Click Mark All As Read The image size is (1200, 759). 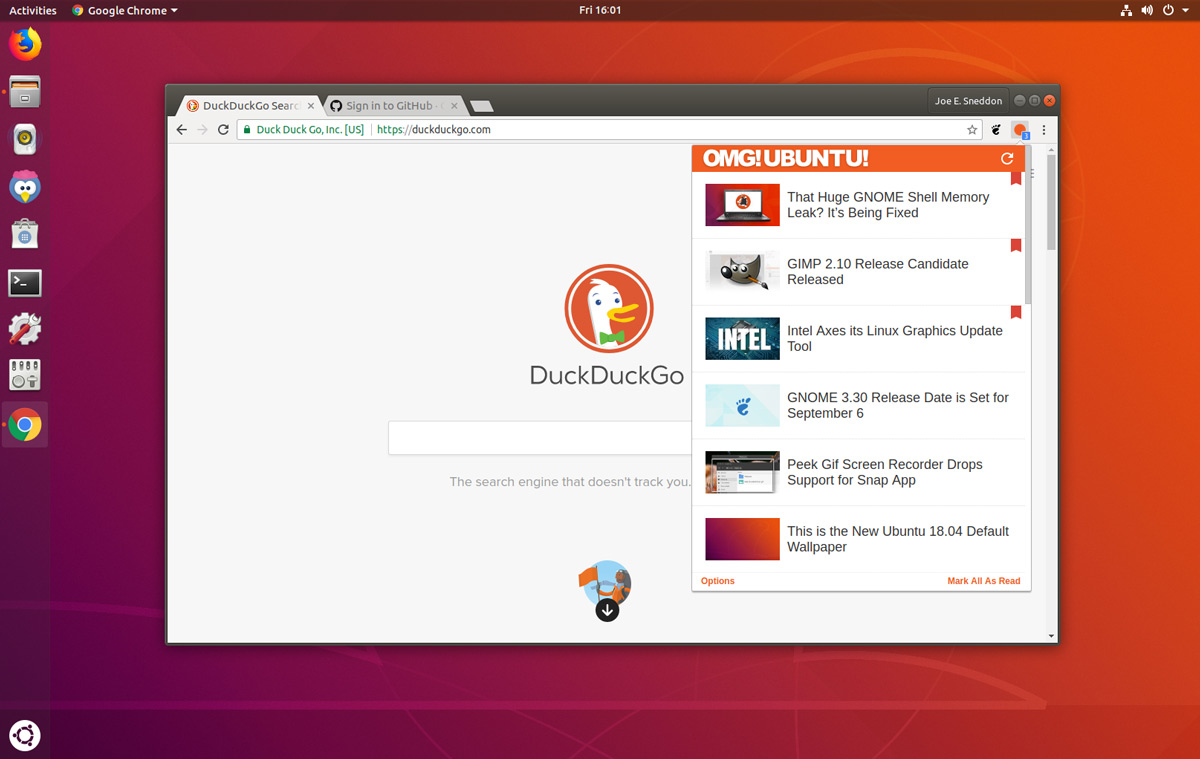click(984, 581)
